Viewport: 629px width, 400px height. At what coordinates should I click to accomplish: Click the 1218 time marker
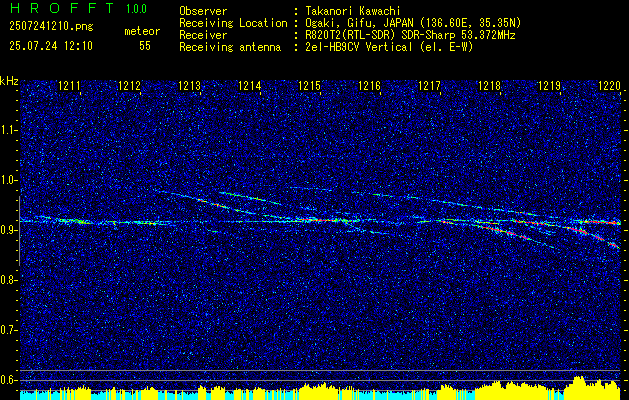click(x=489, y=85)
